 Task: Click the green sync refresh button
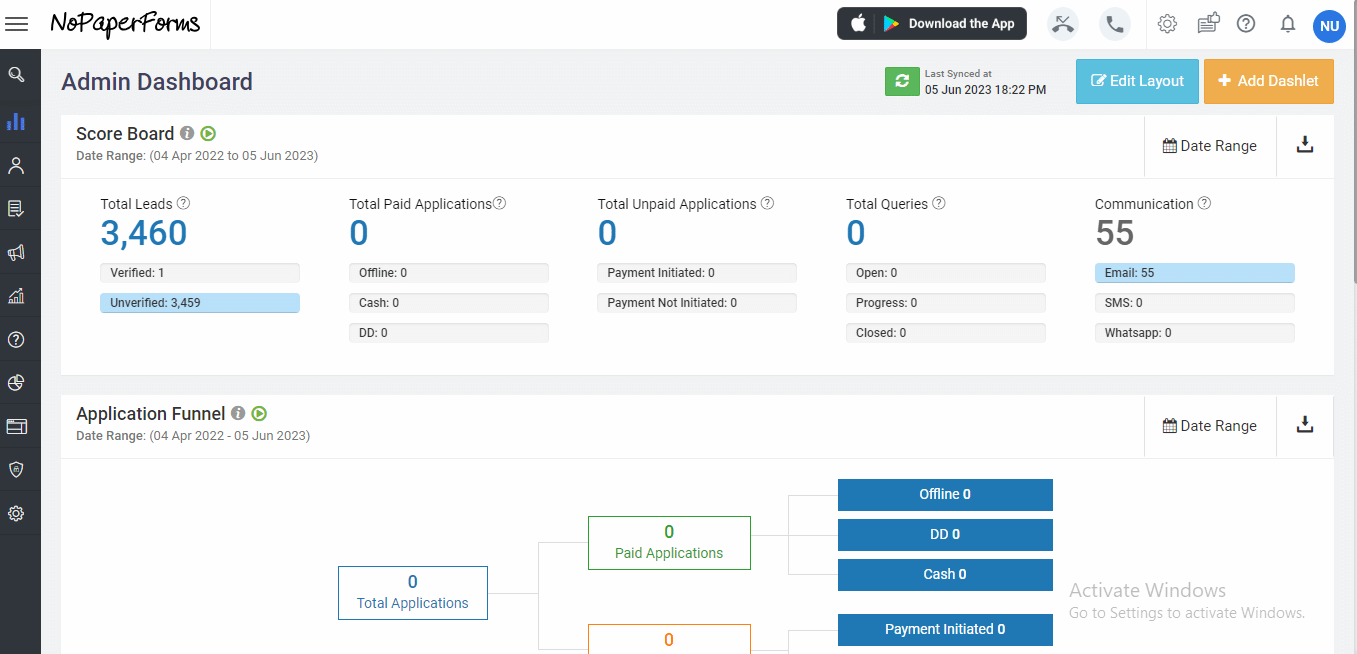pos(902,81)
